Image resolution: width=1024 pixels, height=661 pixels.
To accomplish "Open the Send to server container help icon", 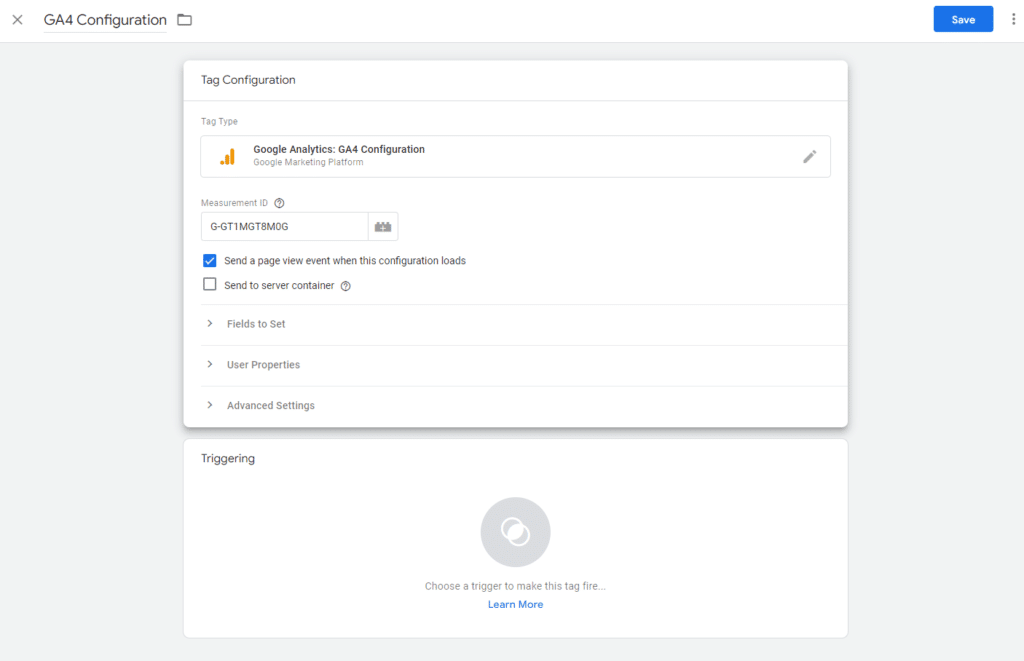I will 345,286.
